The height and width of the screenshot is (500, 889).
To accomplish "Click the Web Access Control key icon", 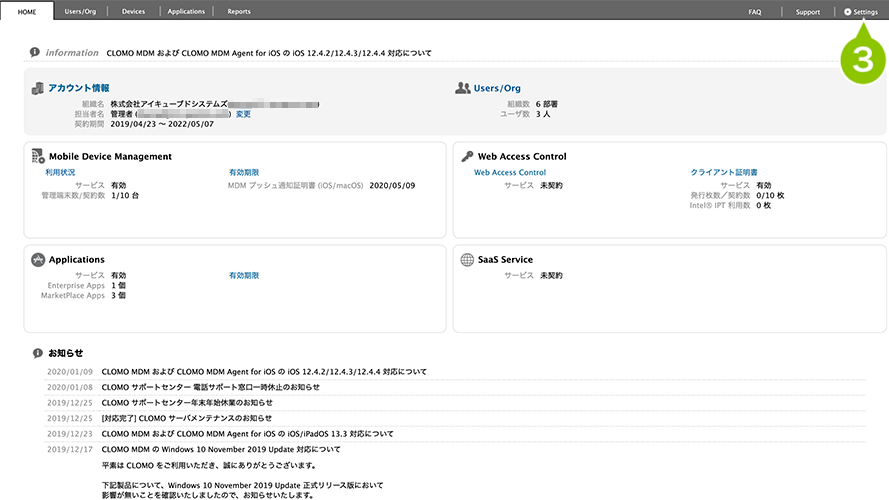I will point(467,156).
